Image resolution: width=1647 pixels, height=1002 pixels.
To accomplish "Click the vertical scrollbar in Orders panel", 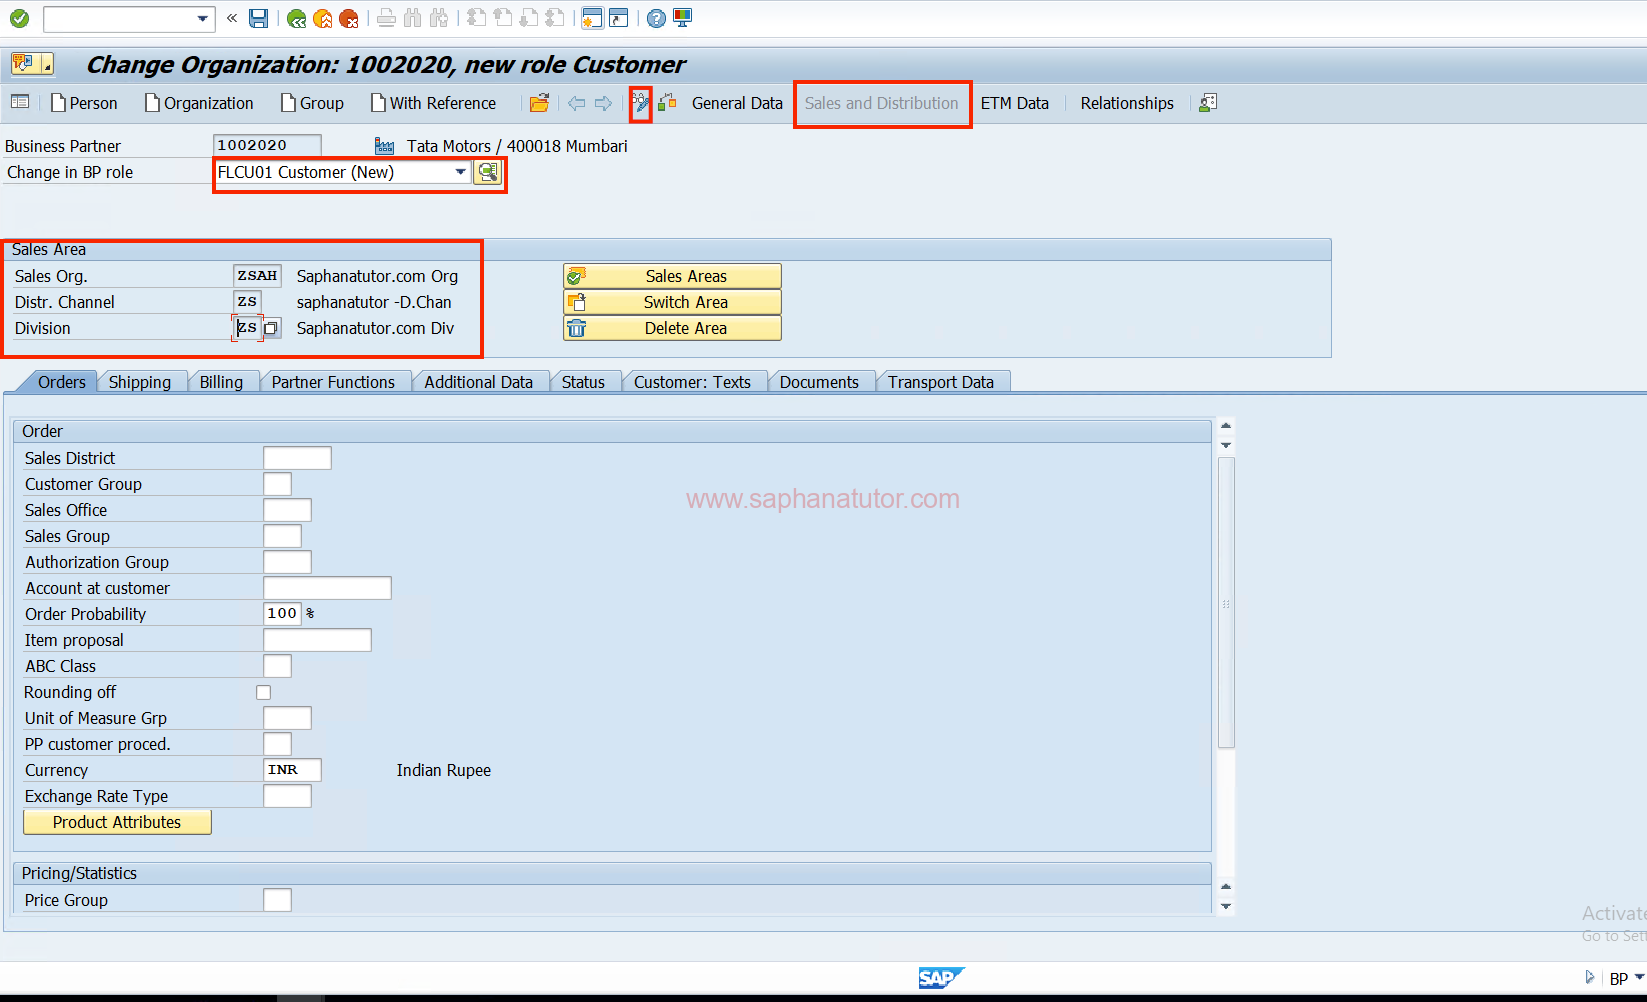I will (1226, 603).
